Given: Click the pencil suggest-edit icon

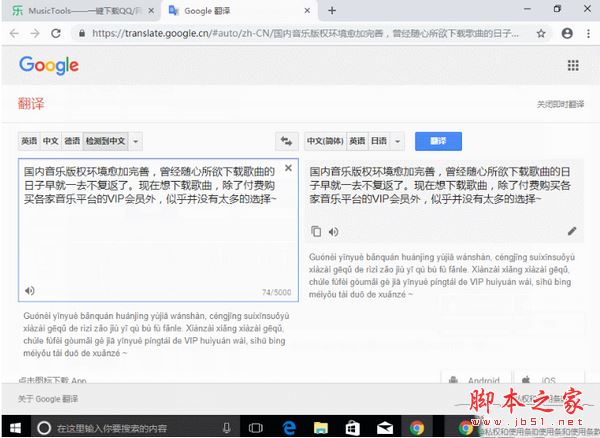Looking at the screenshot, I should click(572, 231).
